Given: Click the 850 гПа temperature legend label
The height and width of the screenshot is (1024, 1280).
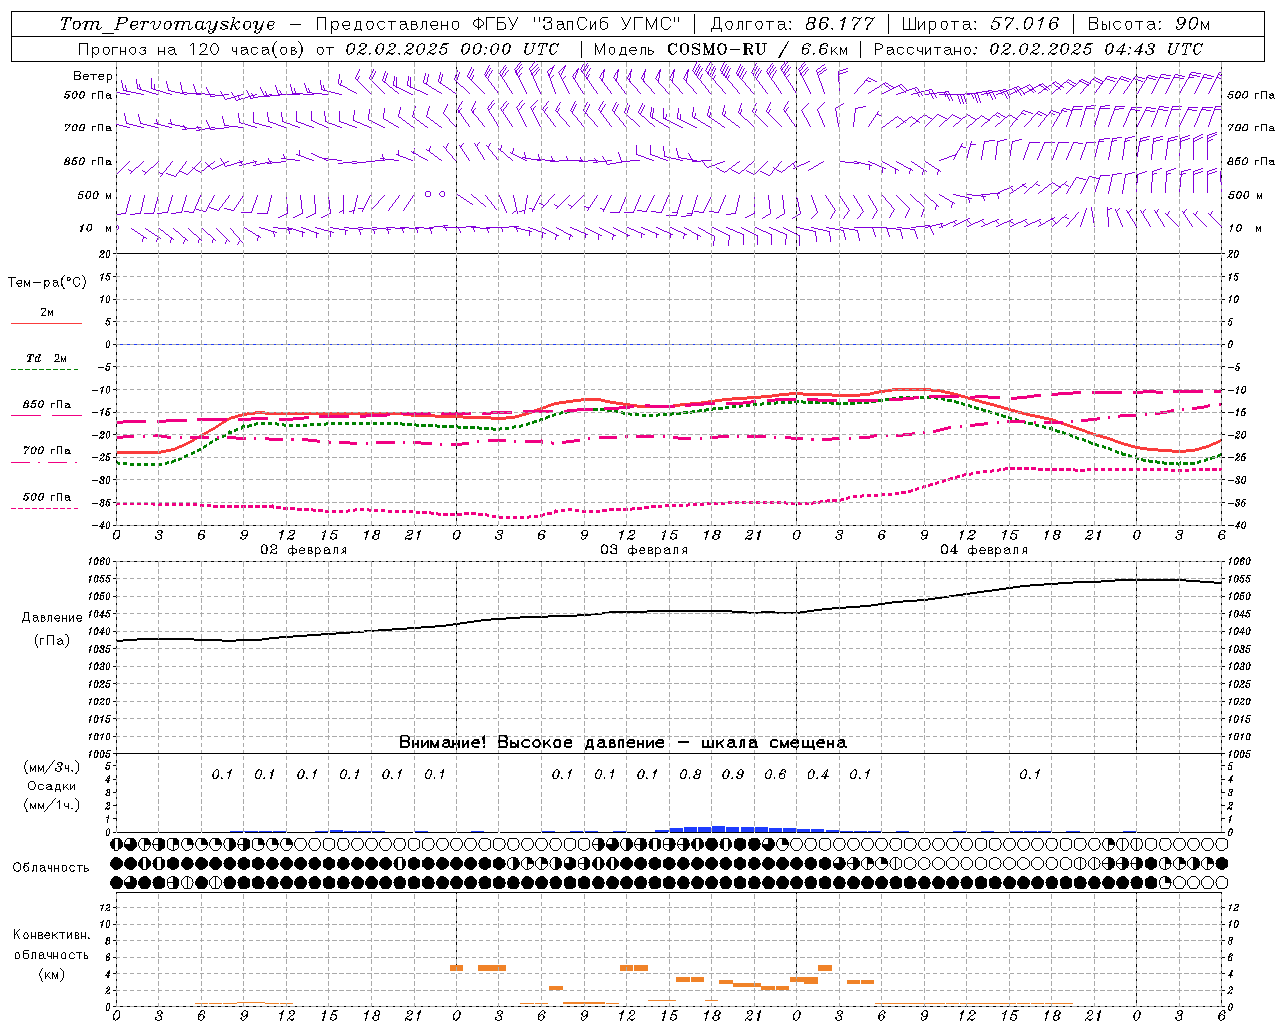Looking at the screenshot, I should (47, 405).
